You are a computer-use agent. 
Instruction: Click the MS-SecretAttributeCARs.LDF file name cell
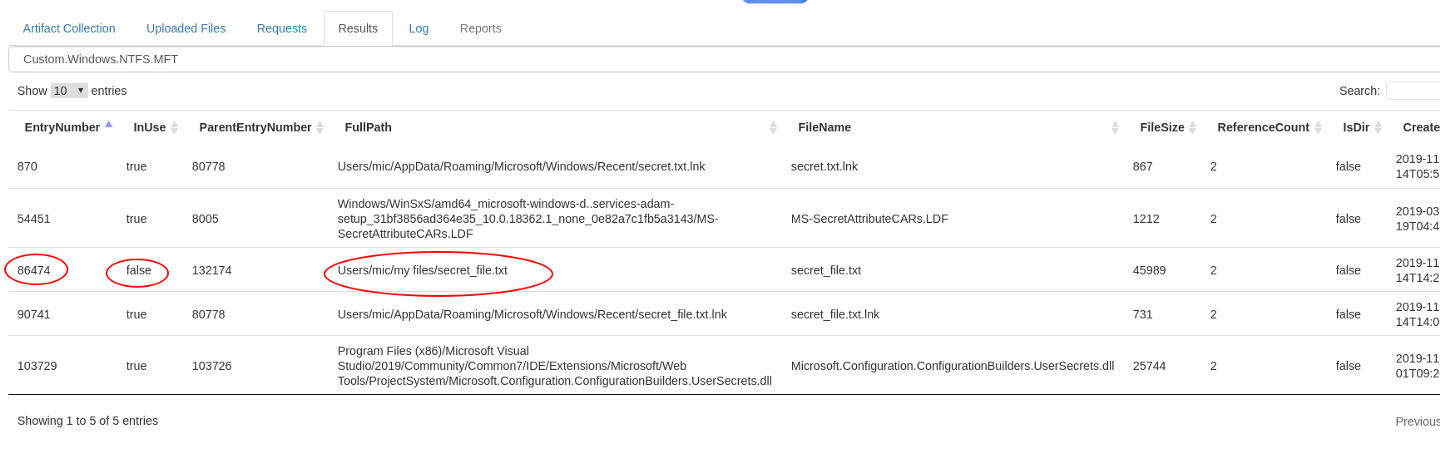click(x=869, y=219)
